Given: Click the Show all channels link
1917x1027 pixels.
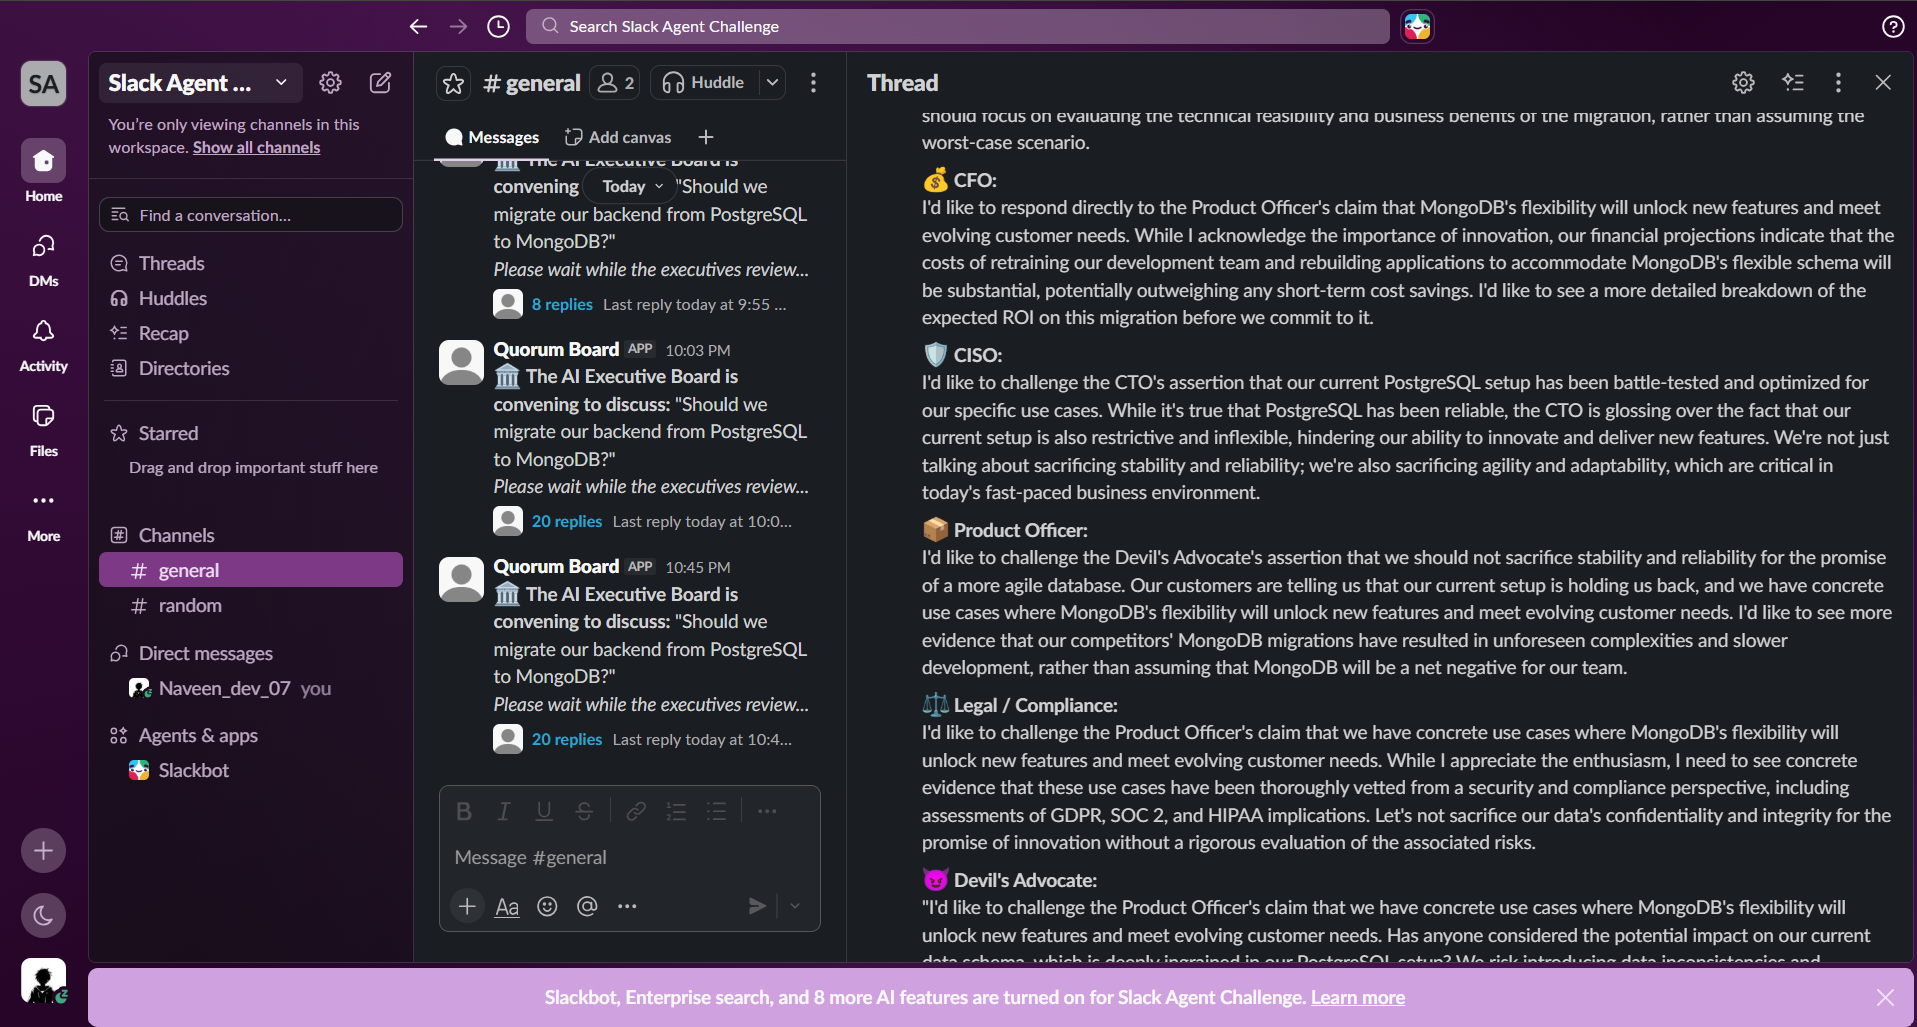Looking at the screenshot, I should (x=256, y=147).
